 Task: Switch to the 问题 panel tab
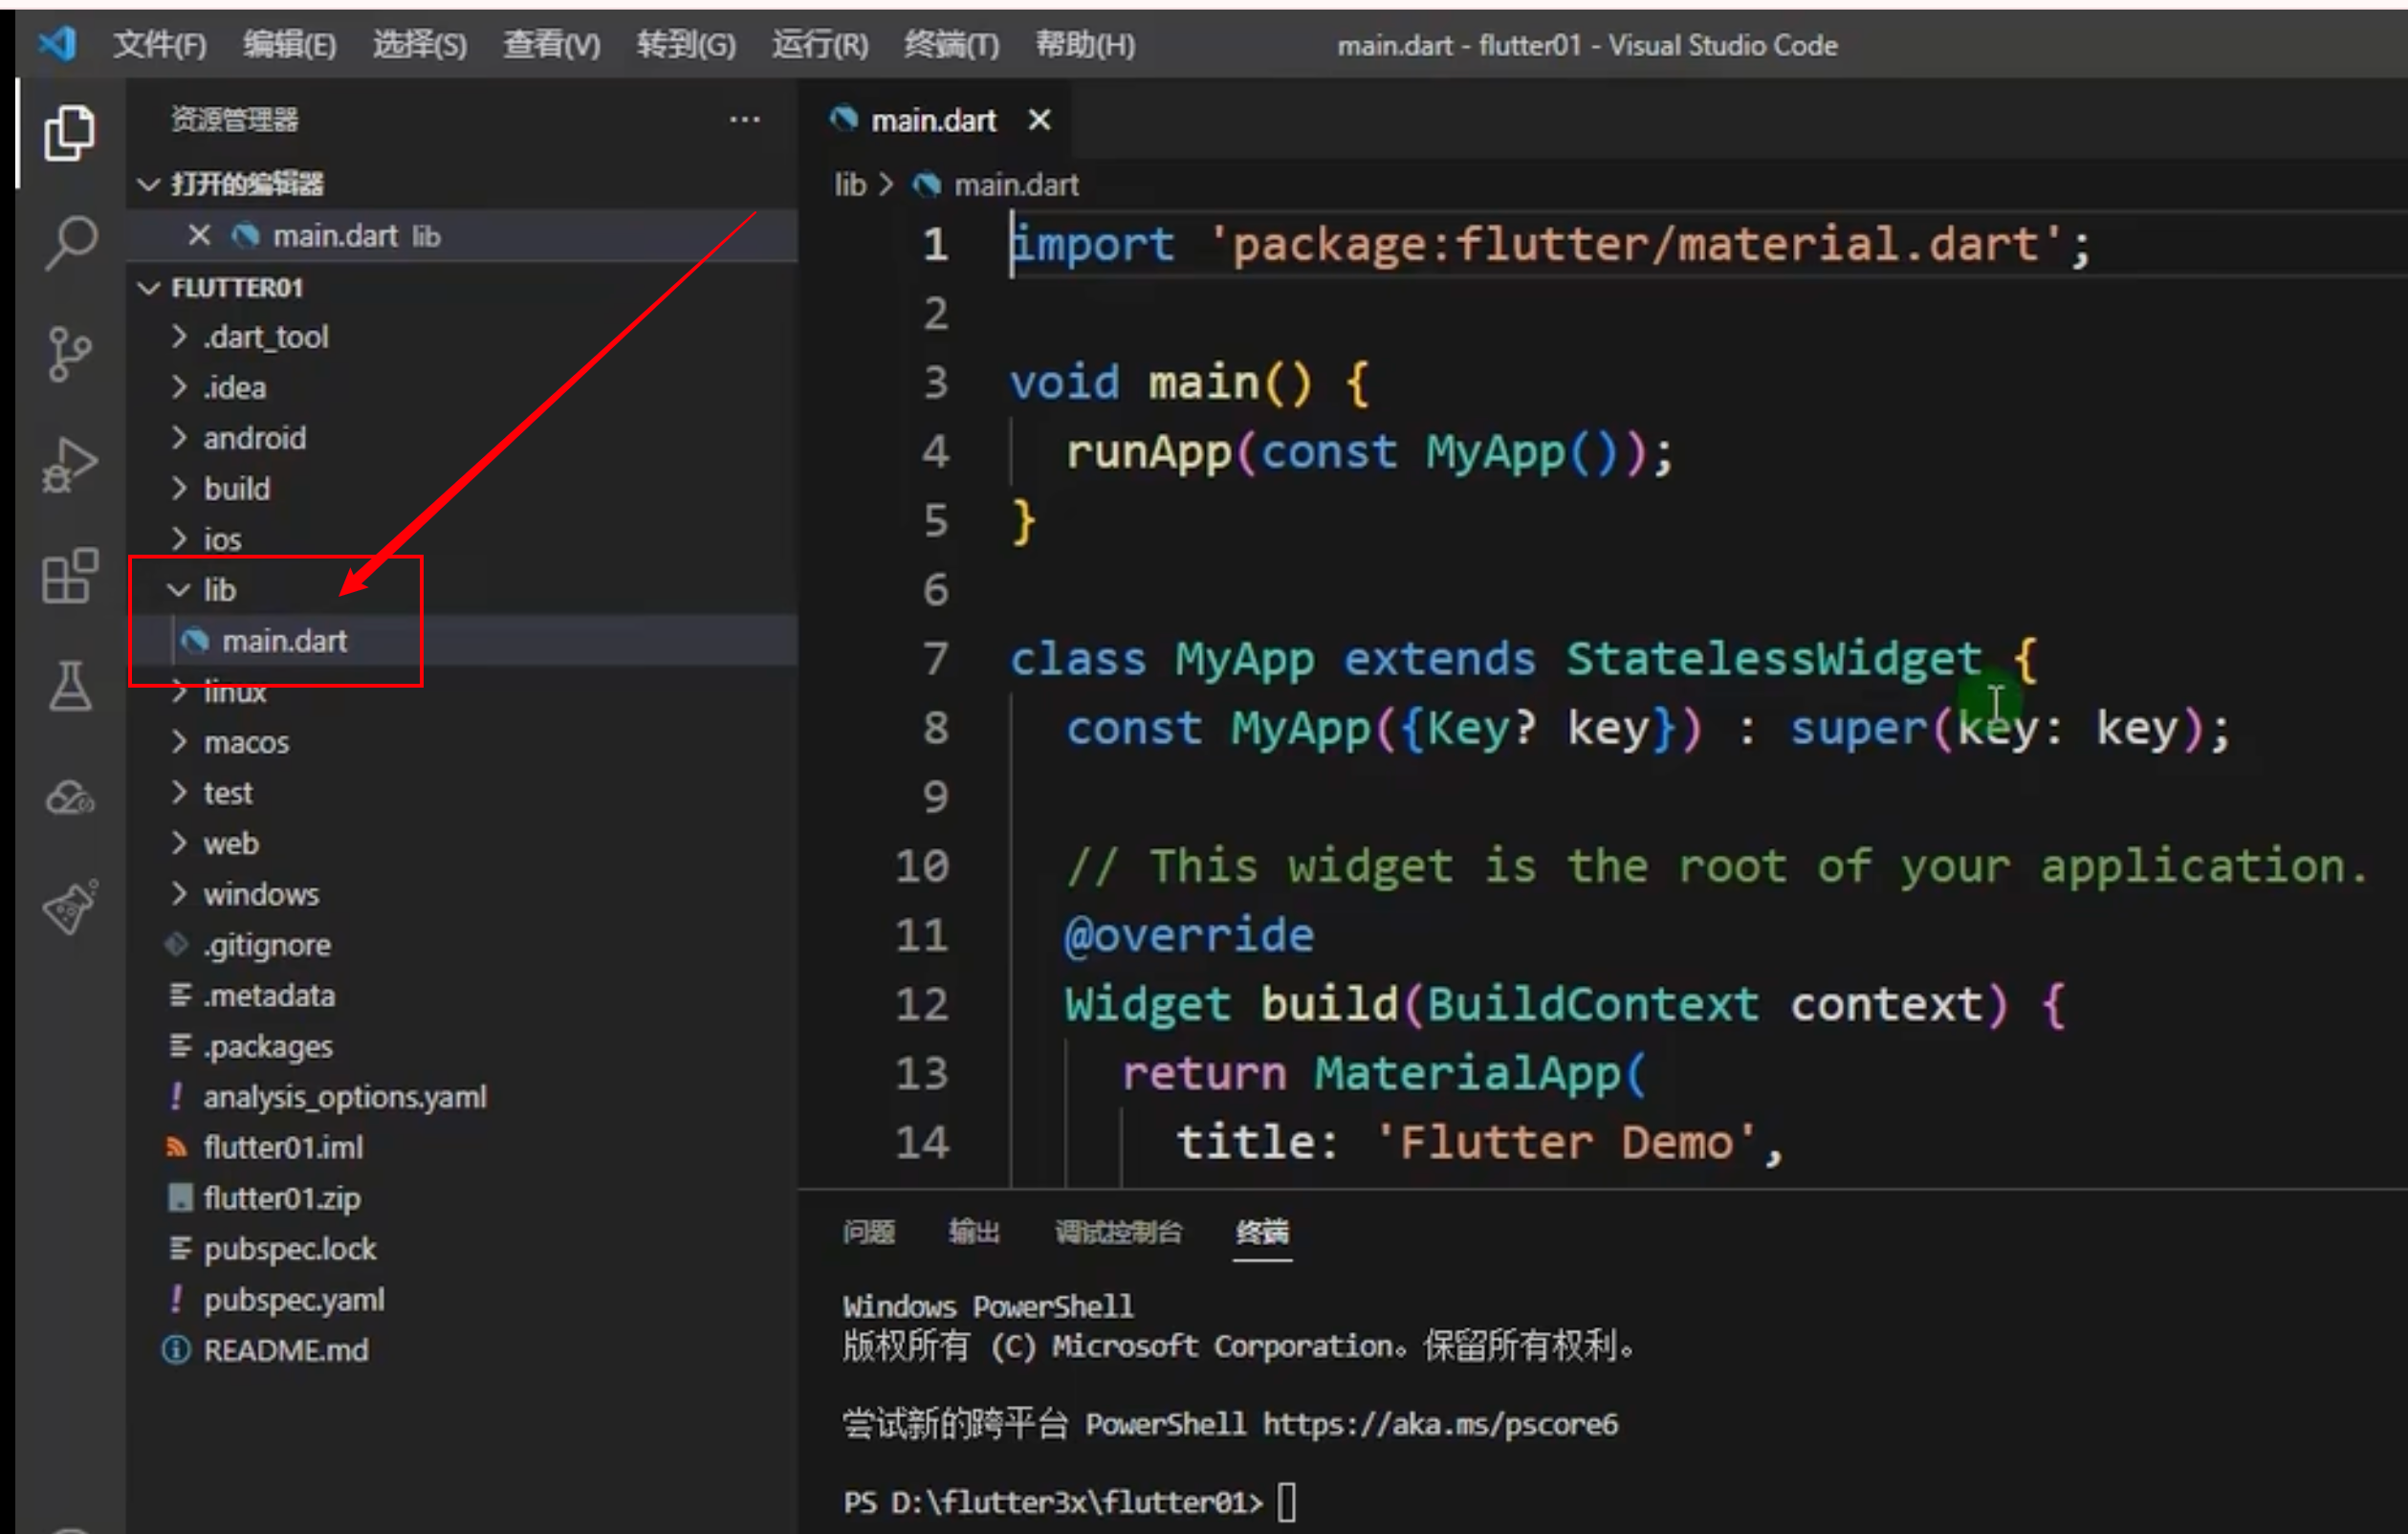coord(868,1232)
